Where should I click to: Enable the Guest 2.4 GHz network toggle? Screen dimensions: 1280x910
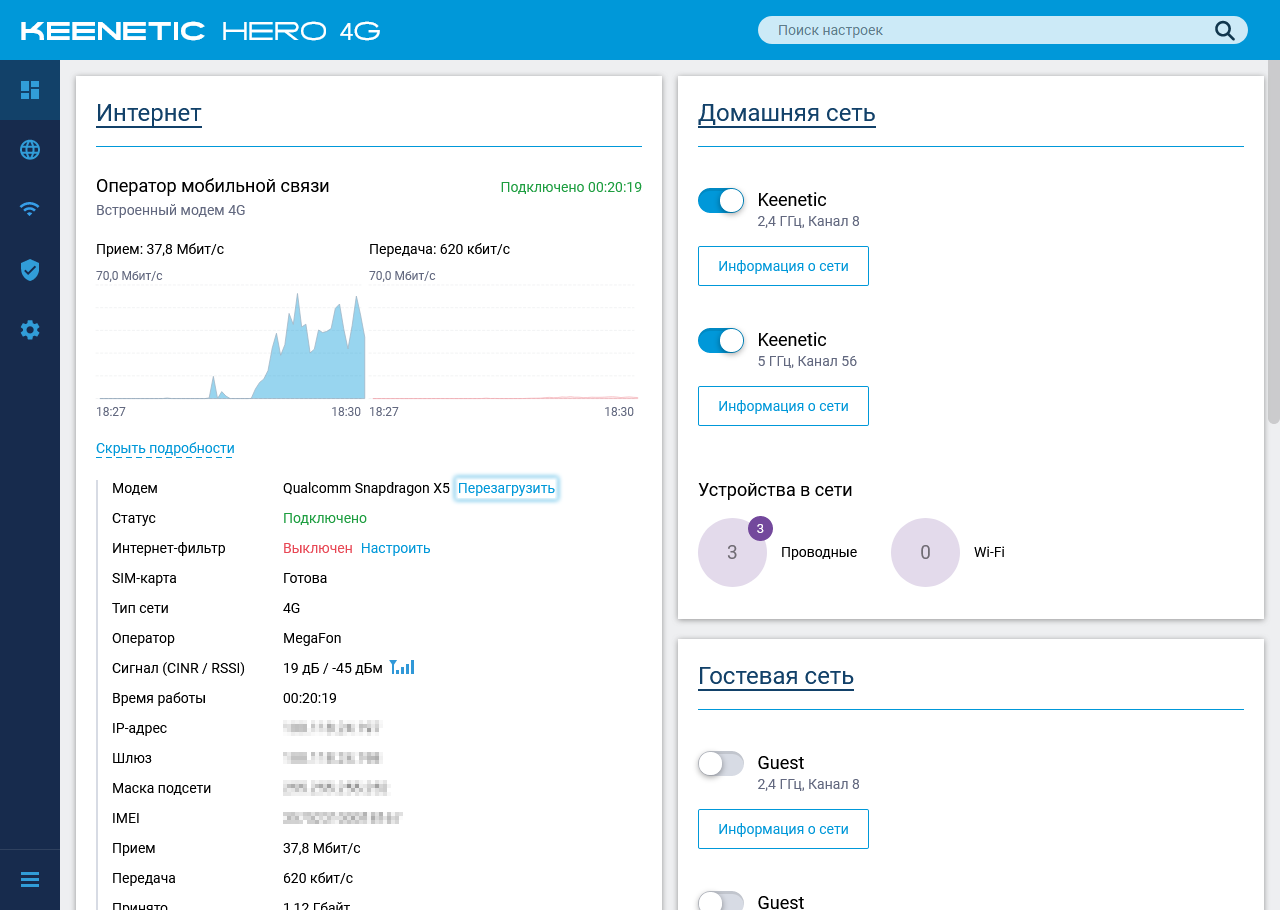(x=721, y=763)
